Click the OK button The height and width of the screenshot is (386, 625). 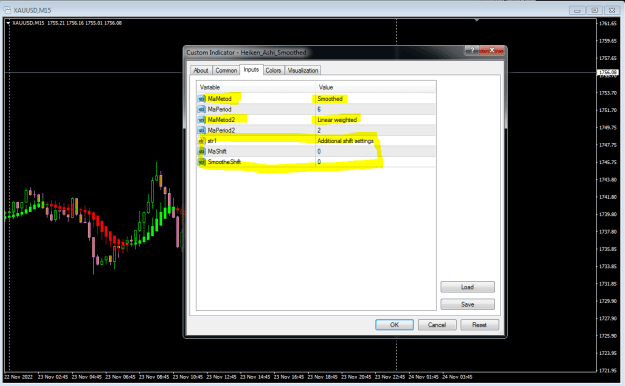pos(394,325)
